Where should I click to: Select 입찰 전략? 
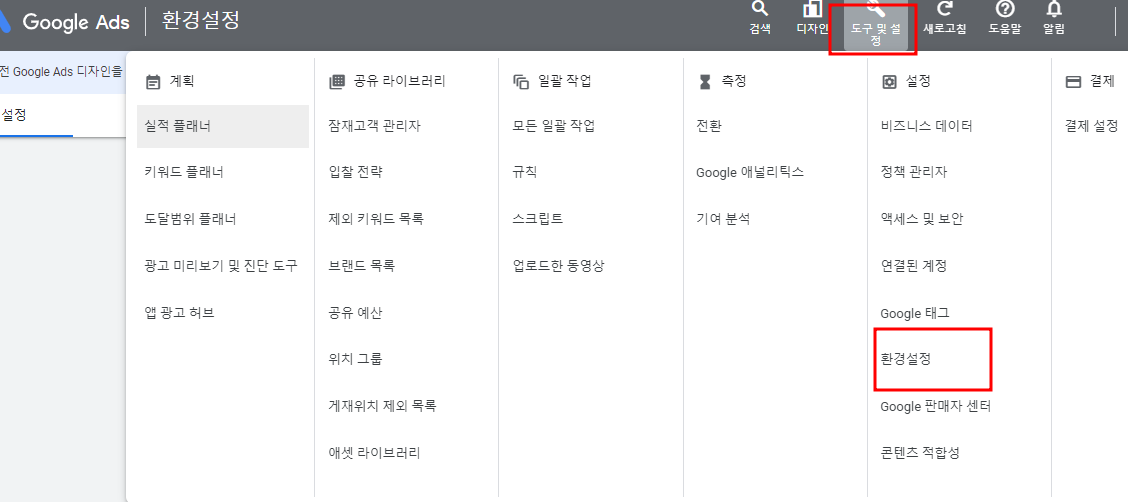coord(355,173)
